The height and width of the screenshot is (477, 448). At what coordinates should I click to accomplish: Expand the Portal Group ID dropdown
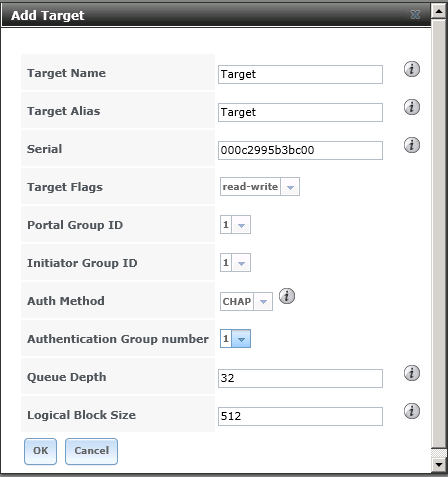pos(235,225)
